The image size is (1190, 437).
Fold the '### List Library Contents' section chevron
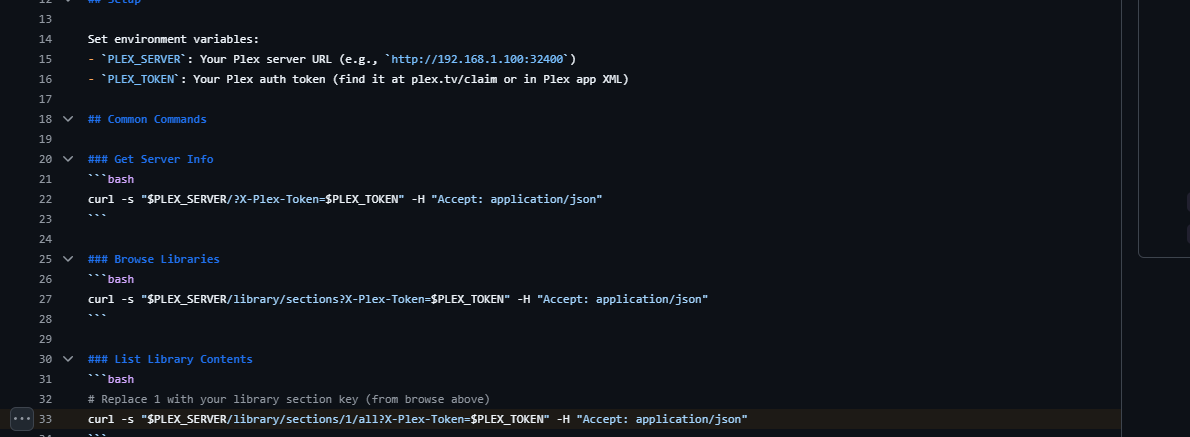point(68,359)
